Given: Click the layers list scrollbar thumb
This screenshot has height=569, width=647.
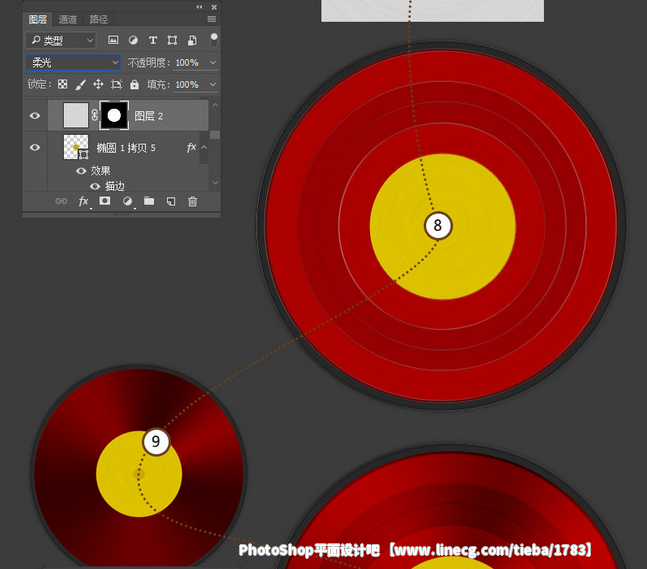Looking at the screenshot, I should (x=215, y=135).
